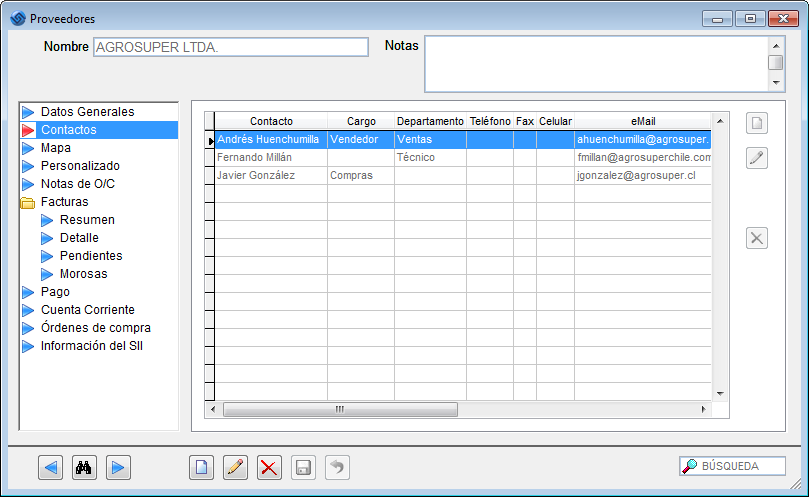This screenshot has height=497, width=809.
Task: Click the Compras cargo cell
Action: pyautogui.click(x=361, y=175)
